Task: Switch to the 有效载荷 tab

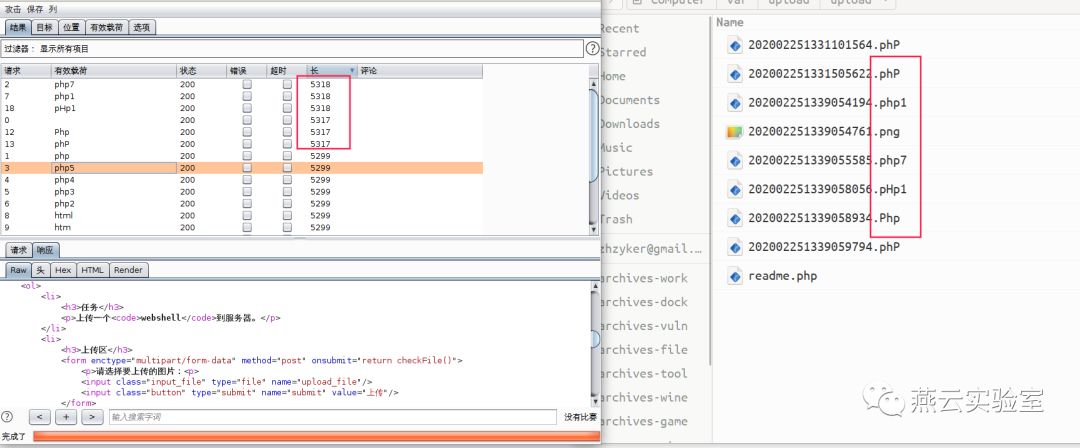Action: pos(106,28)
